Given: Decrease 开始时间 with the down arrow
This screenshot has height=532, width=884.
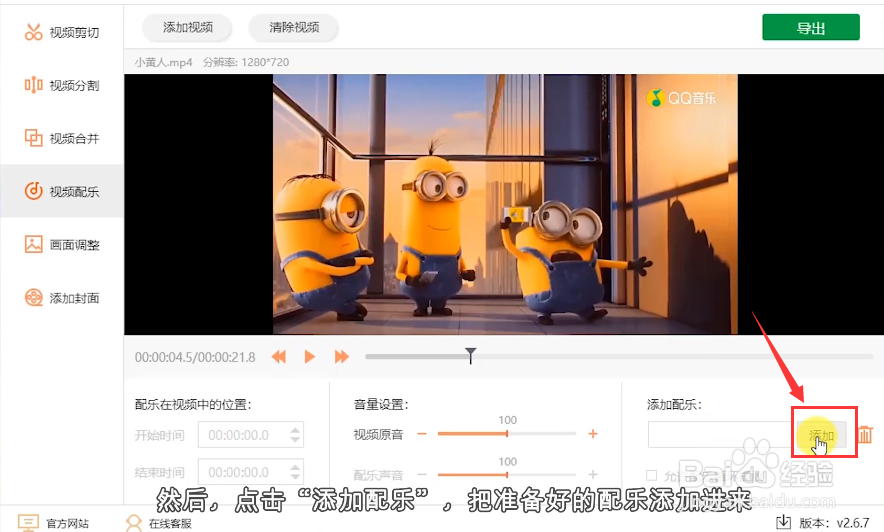Looking at the screenshot, I should [295, 440].
